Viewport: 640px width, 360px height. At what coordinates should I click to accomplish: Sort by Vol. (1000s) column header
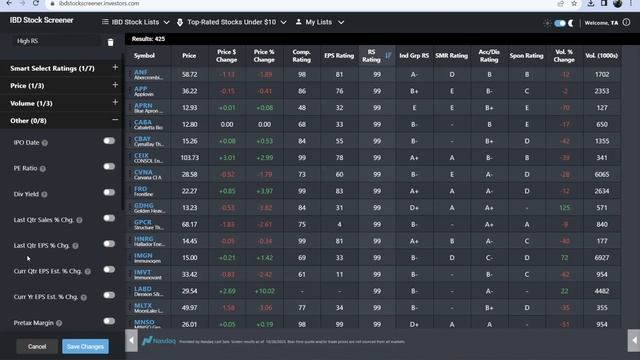[601, 56]
